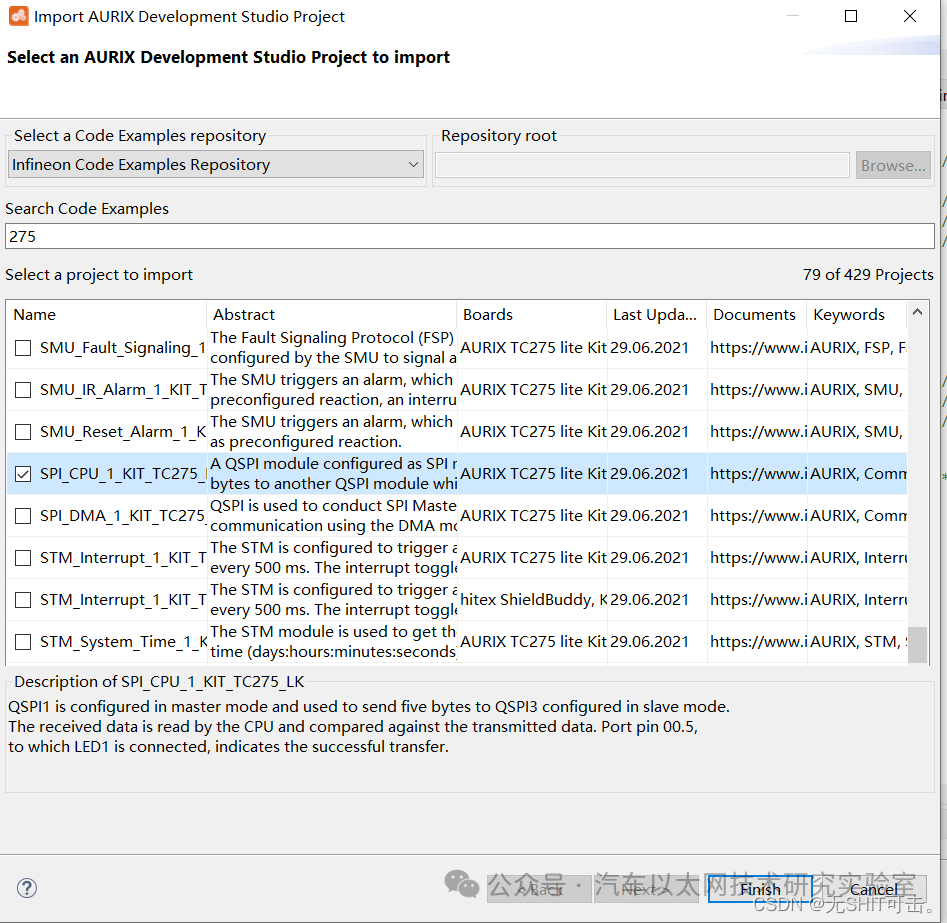Check the SMU_Fault_Signaling_1 project checkbox

pos(23,348)
